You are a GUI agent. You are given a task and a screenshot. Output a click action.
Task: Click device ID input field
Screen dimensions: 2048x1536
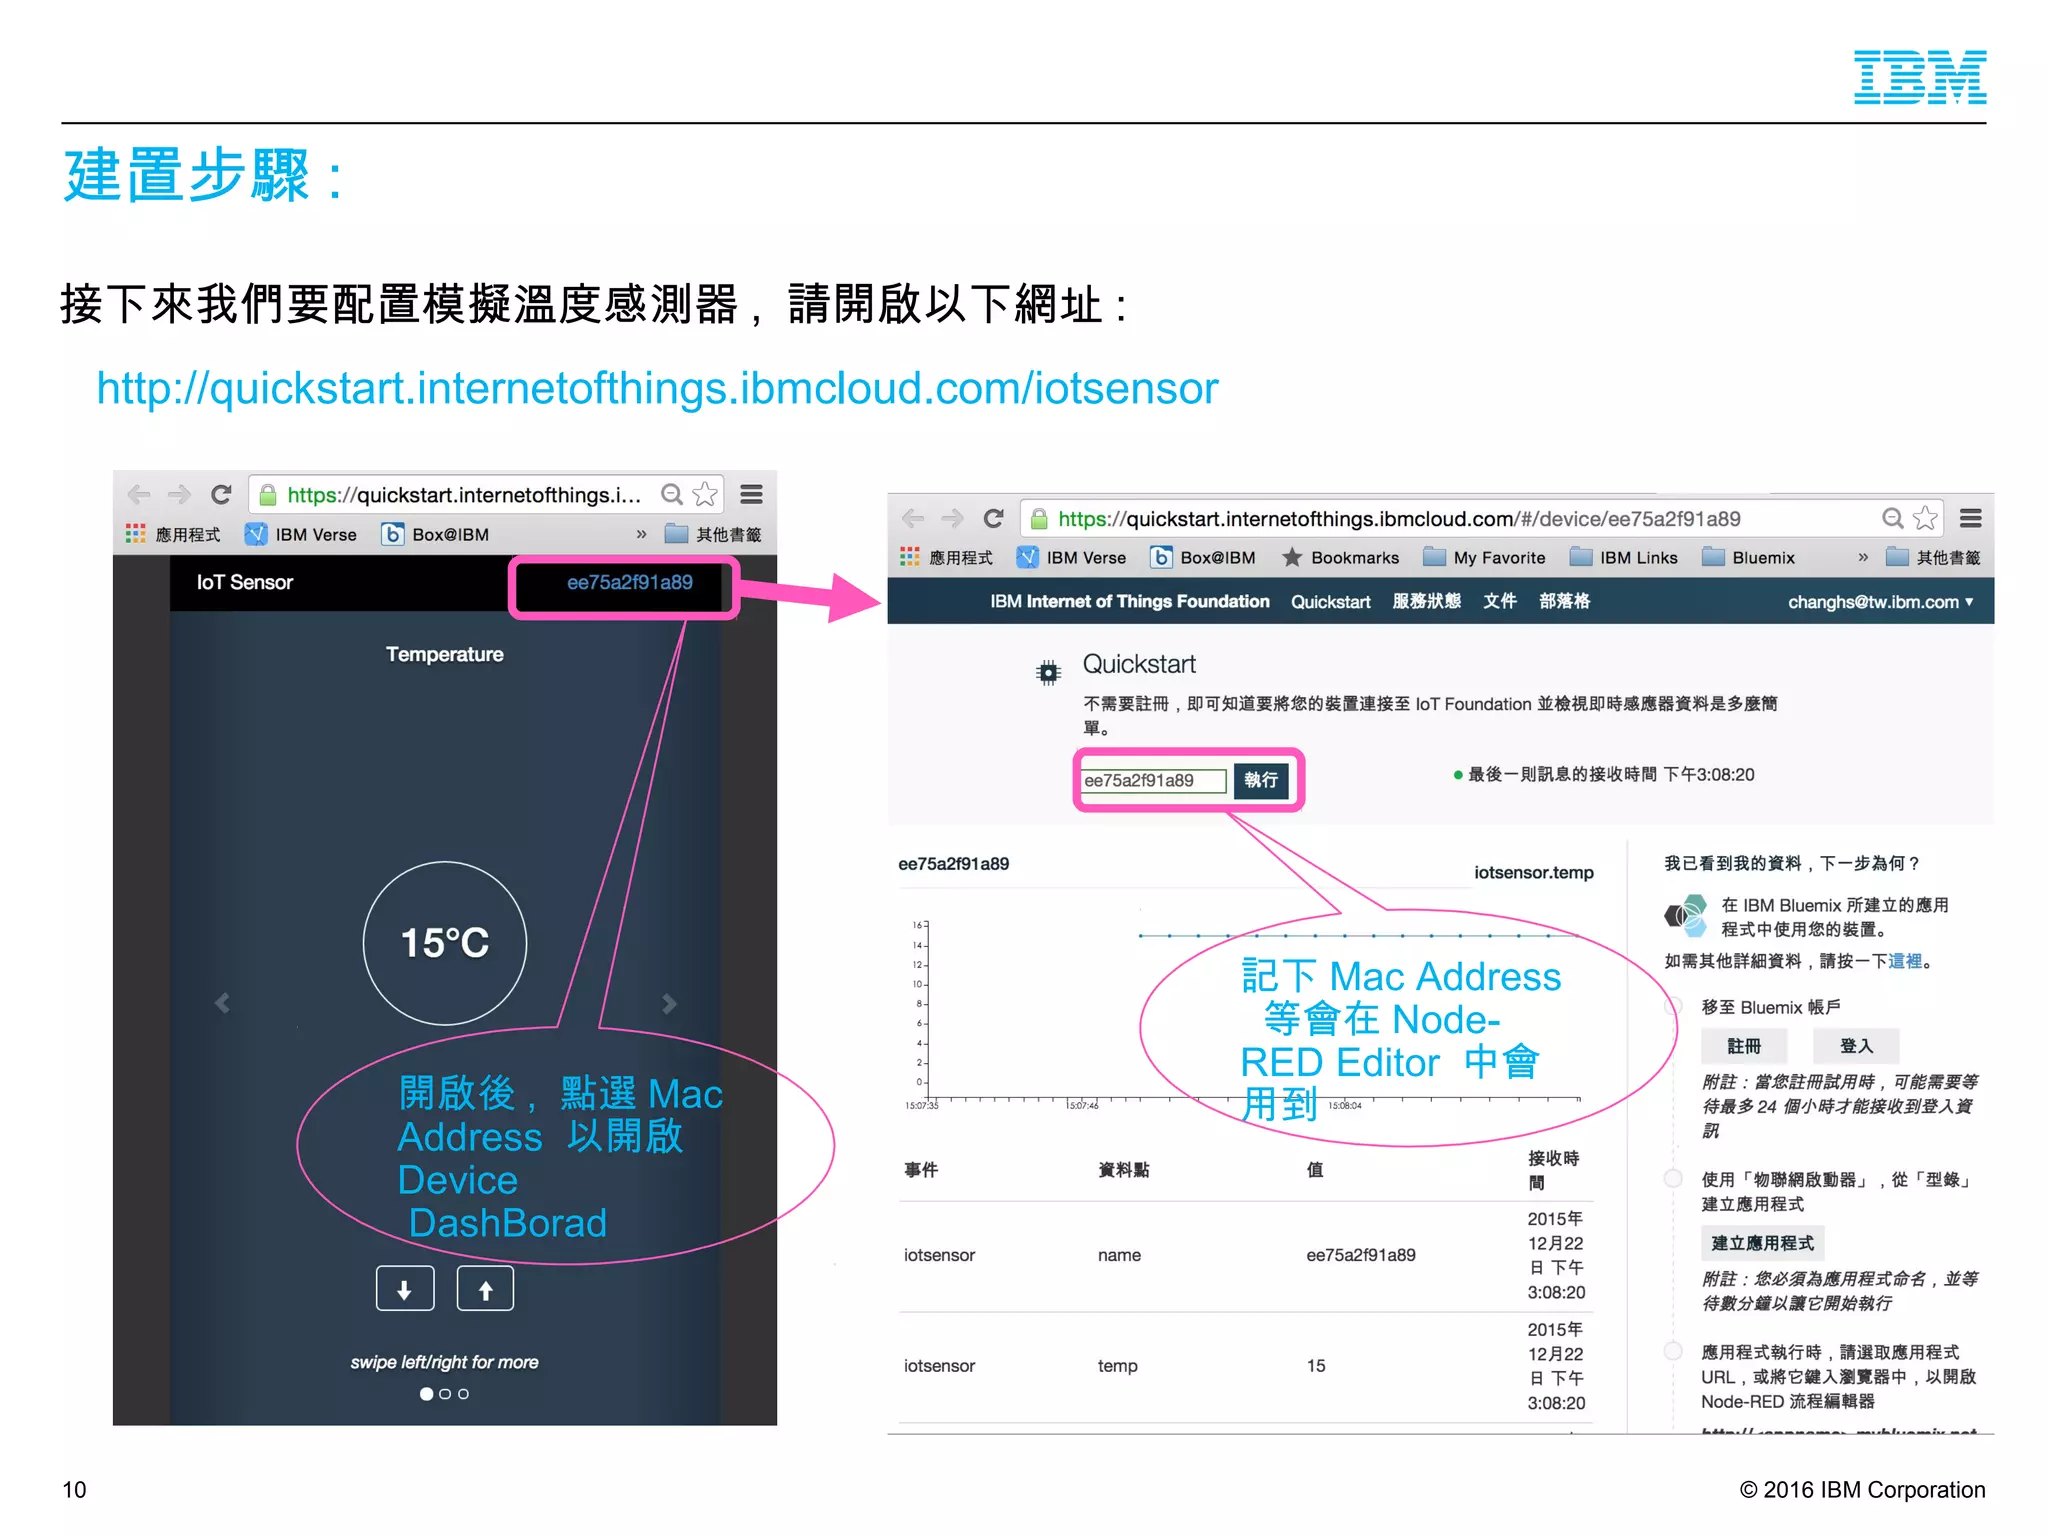(x=1153, y=780)
